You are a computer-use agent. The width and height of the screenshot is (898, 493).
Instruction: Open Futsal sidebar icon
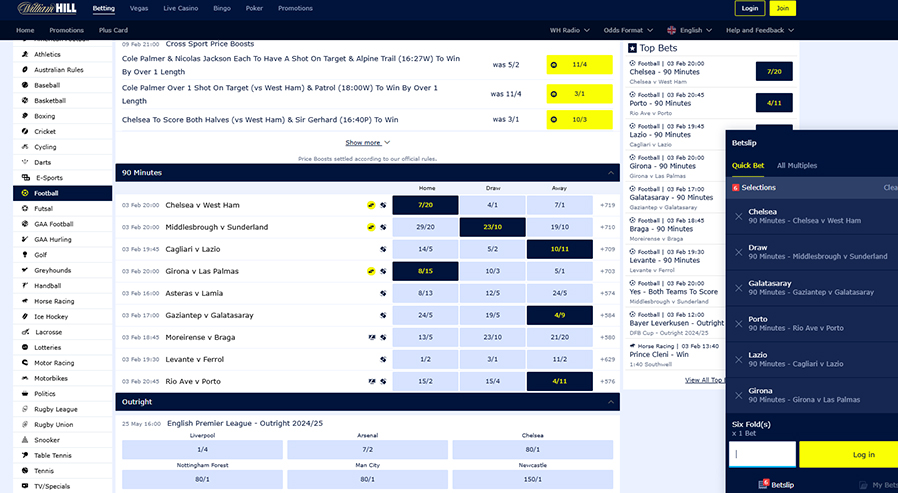tap(25, 209)
